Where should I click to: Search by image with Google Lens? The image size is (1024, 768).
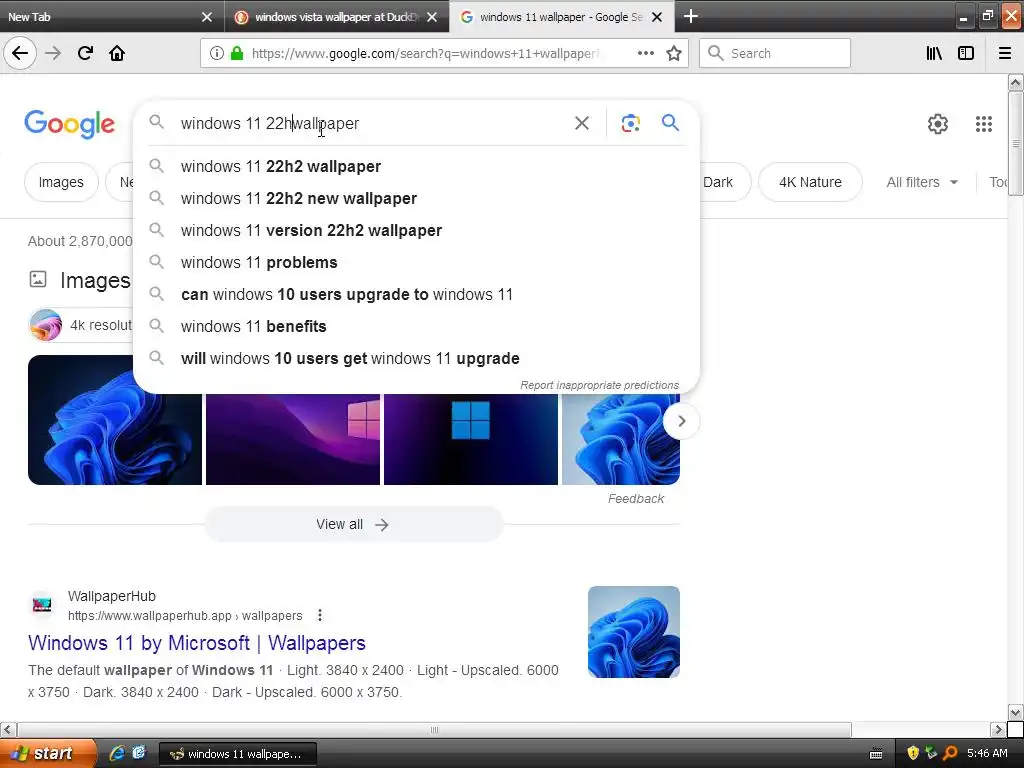click(630, 123)
